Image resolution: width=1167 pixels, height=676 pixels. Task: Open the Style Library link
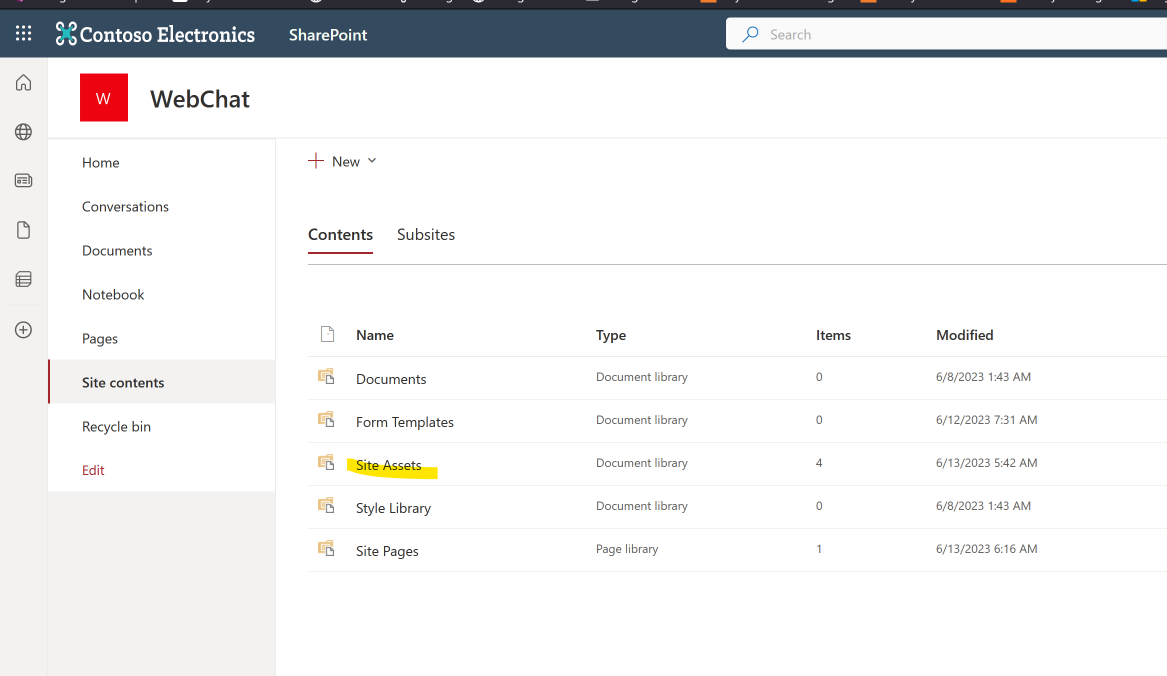(393, 508)
